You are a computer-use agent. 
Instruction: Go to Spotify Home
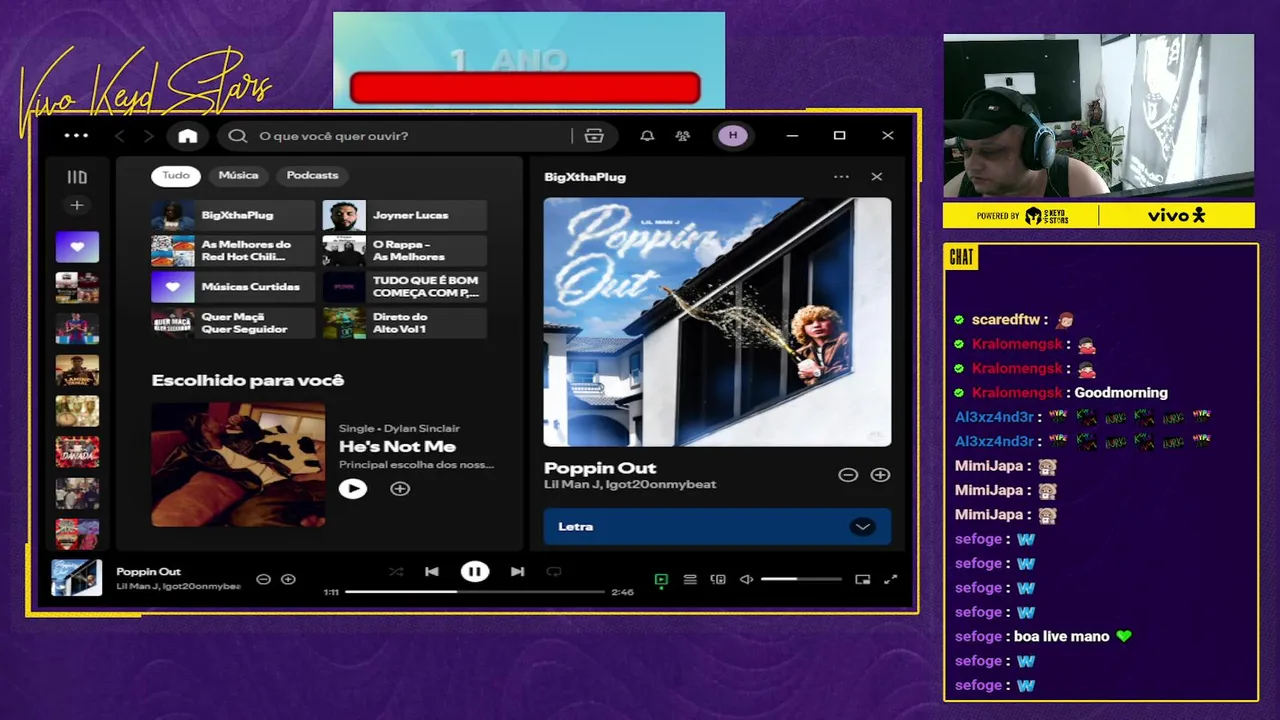[x=188, y=136]
